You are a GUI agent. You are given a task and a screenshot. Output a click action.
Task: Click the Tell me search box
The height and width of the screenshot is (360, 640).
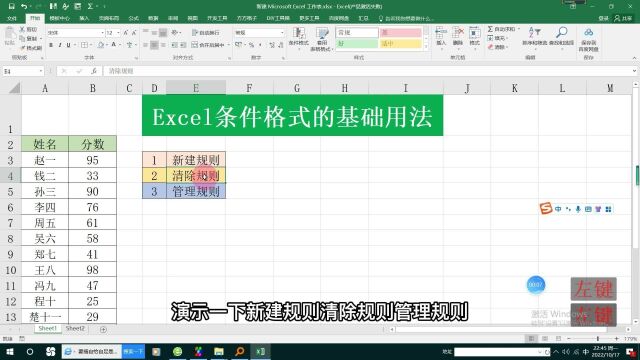click(406, 18)
